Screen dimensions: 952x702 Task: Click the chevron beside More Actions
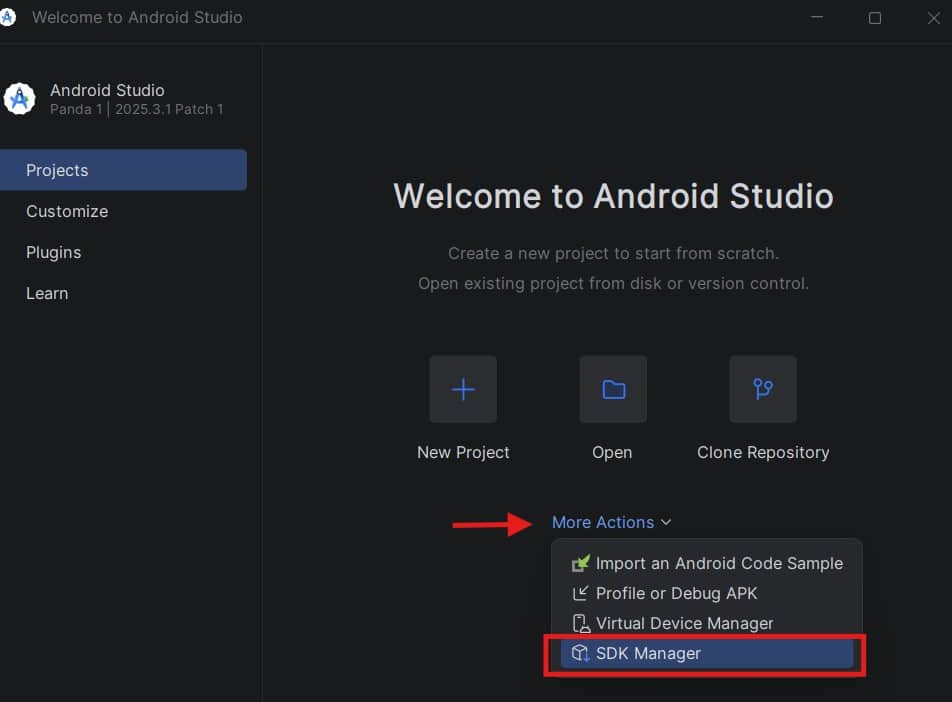point(666,522)
